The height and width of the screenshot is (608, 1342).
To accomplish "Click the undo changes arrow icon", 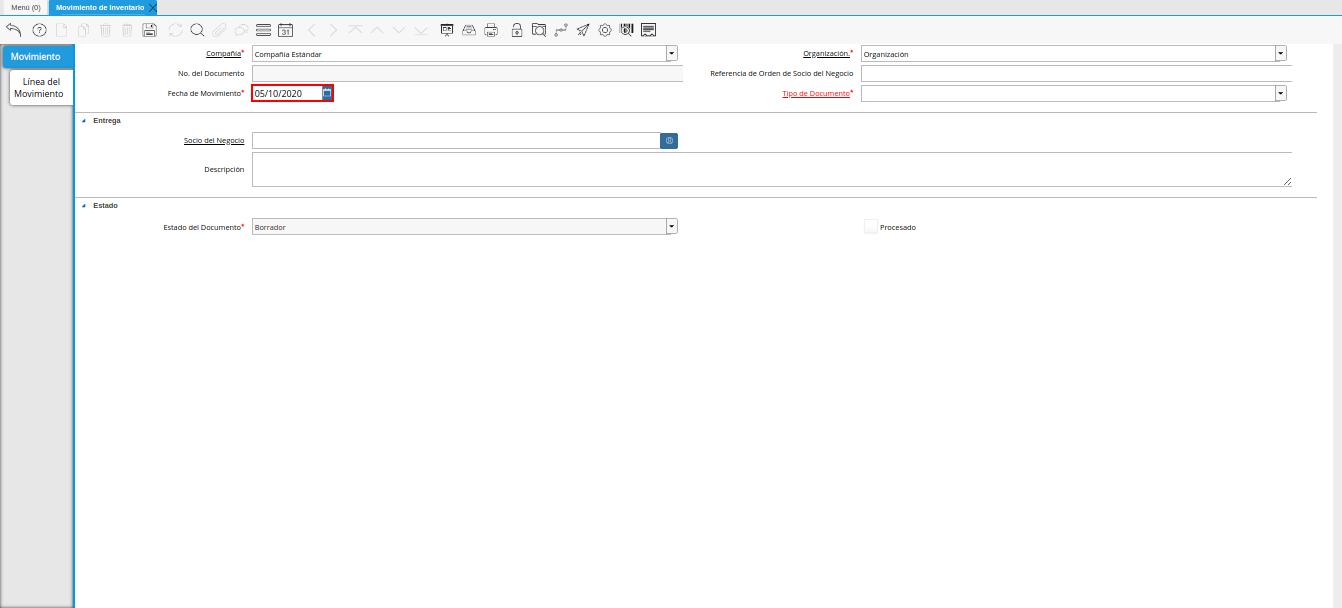I will point(14,30).
